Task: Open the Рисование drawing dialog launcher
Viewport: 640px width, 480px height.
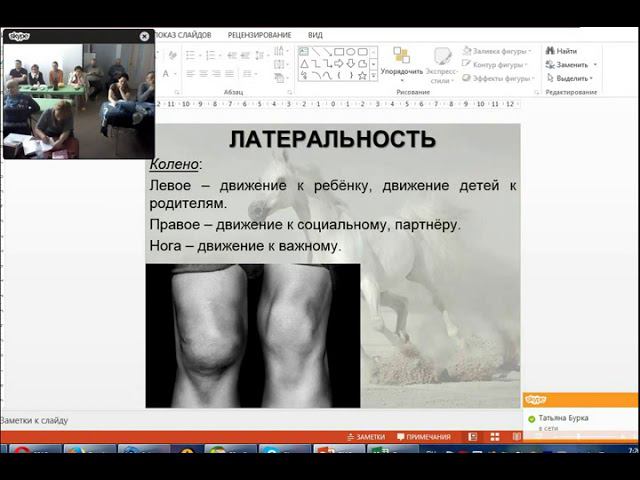Action: [x=536, y=93]
